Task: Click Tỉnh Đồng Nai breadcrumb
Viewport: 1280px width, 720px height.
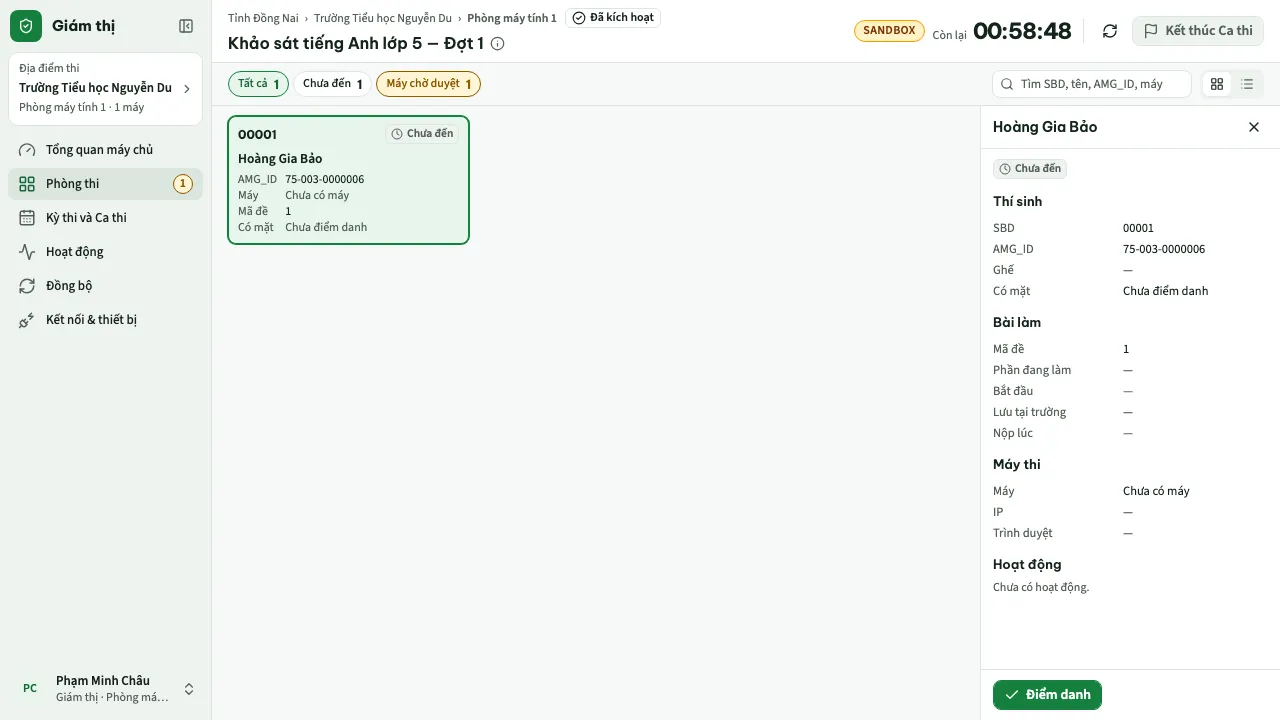Action: 263,18
